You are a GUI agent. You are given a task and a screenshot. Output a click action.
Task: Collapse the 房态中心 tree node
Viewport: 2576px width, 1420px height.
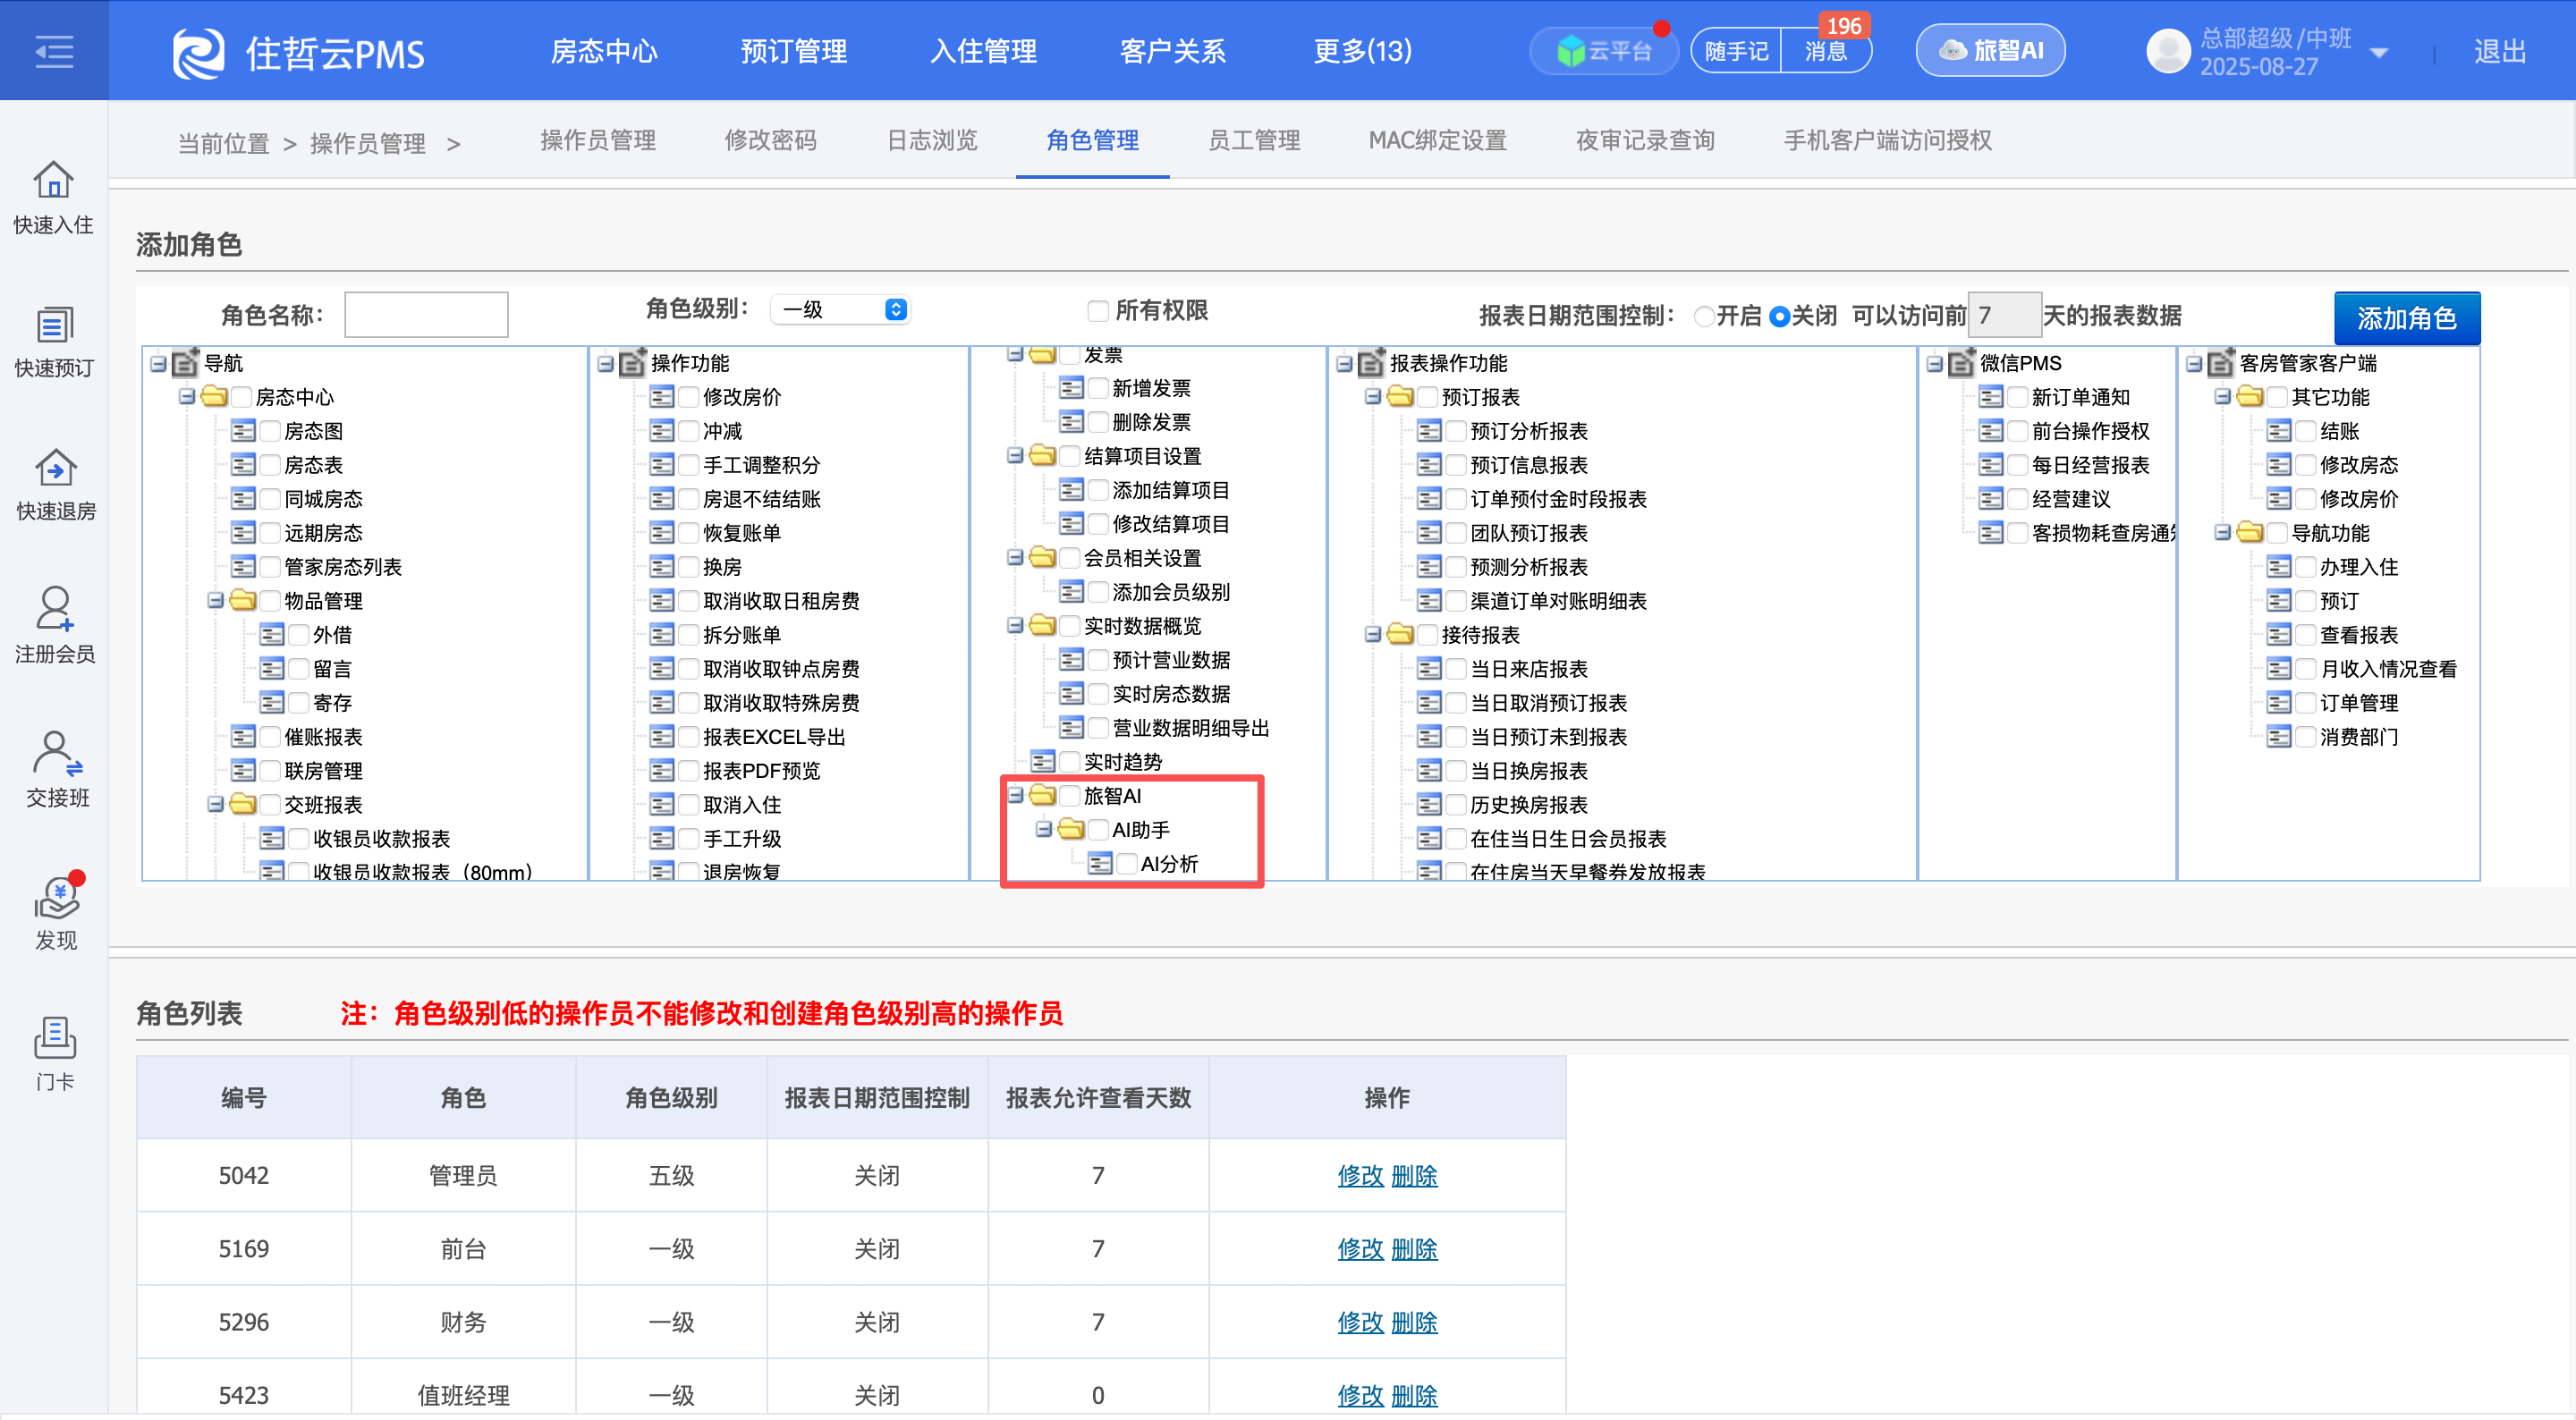(x=187, y=397)
